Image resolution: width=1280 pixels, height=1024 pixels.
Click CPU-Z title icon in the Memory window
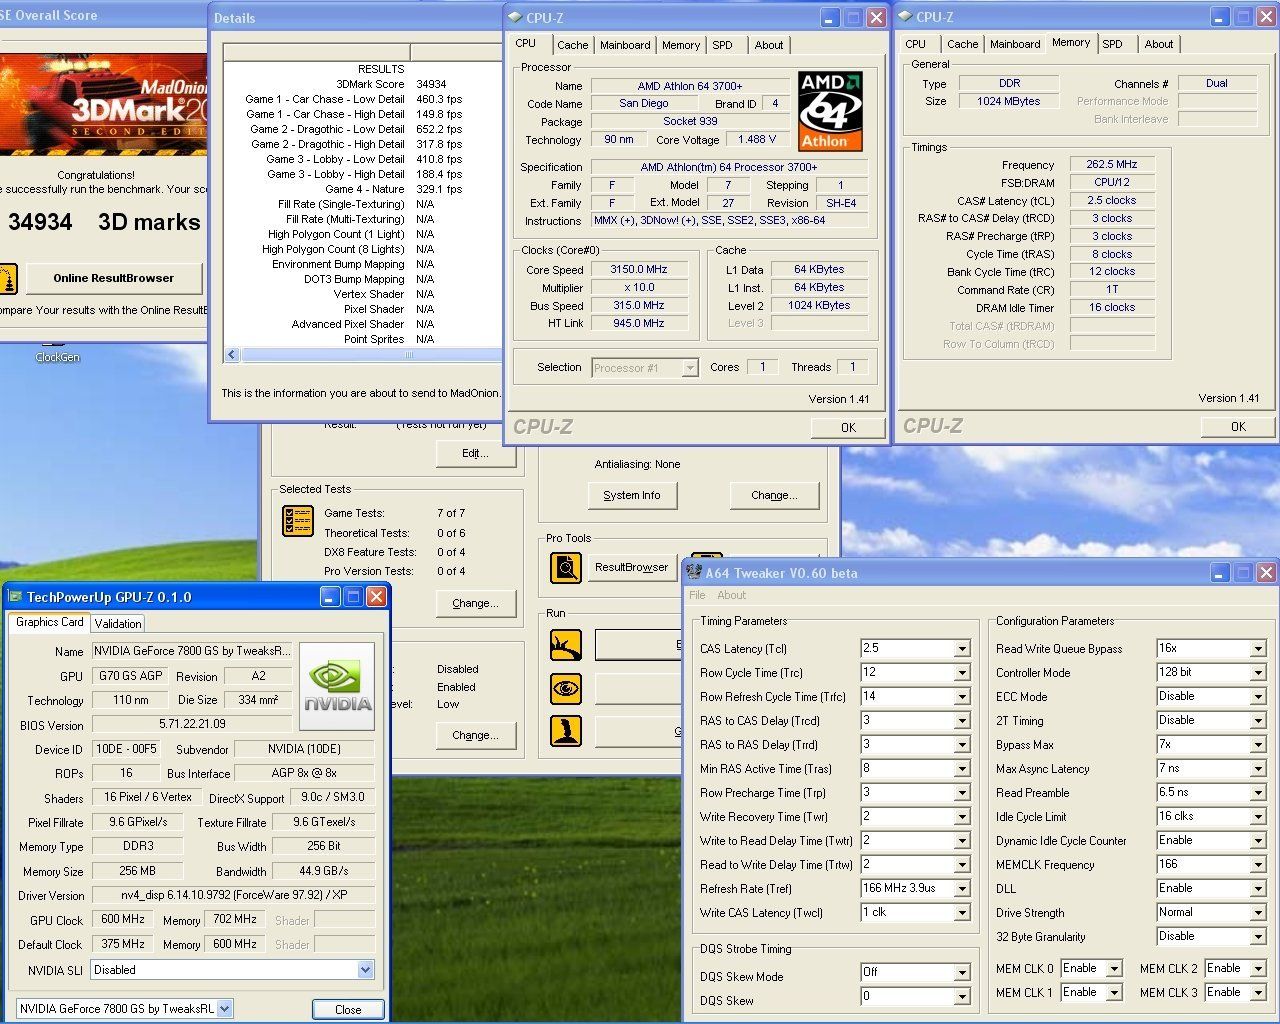905,17
